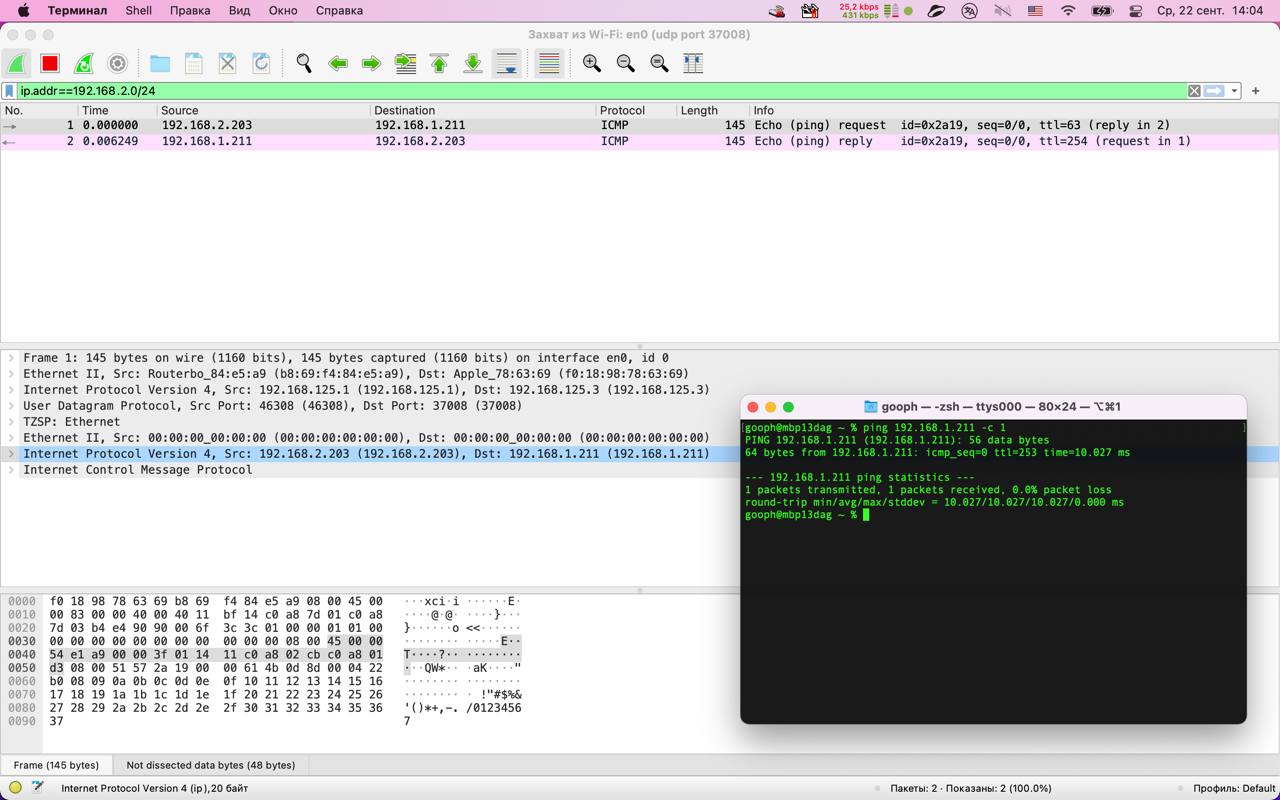The image size is (1280, 800).
Task: Expand Ethernet II 00:00:00_00:00:00 row
Action: click(x=11, y=438)
